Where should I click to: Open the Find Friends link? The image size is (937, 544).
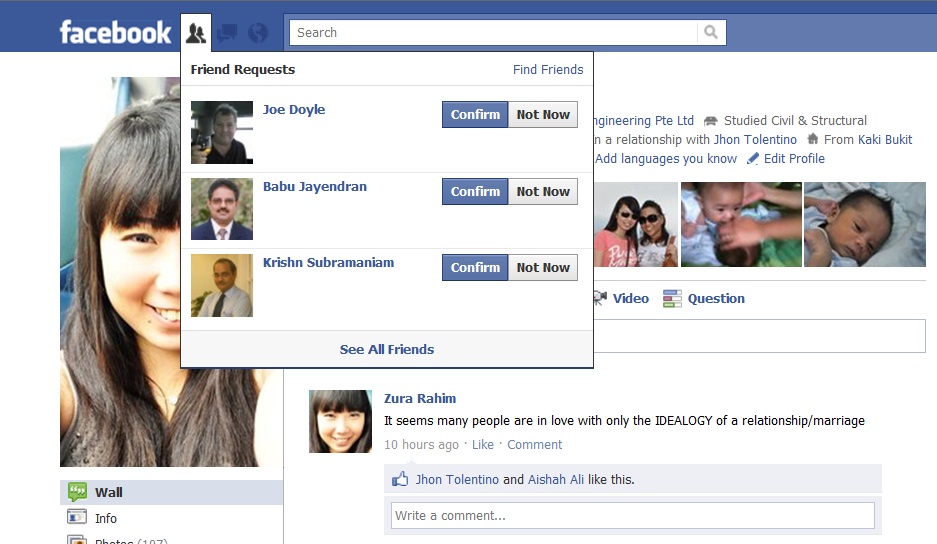[x=548, y=69]
